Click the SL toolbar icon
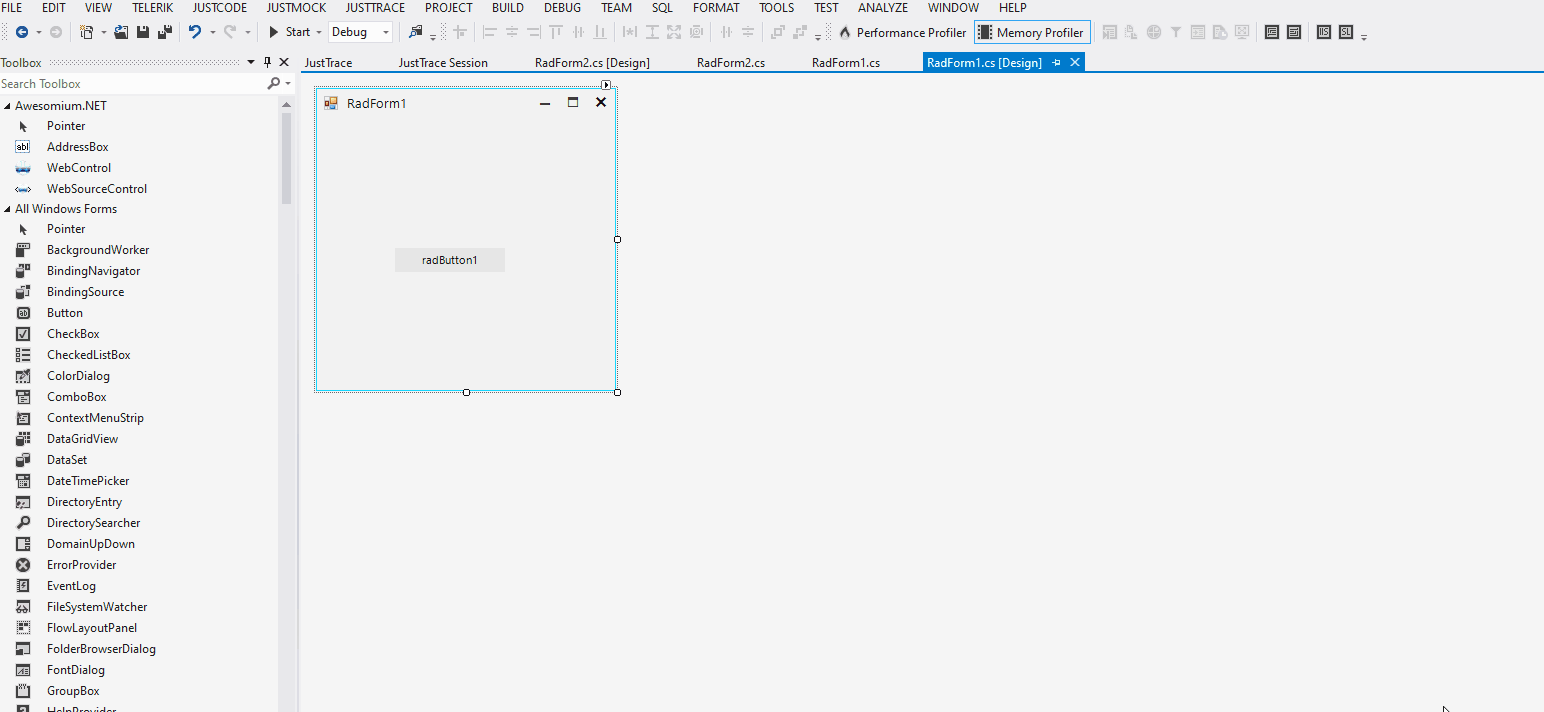The width and height of the screenshot is (1544, 712). point(1346,32)
